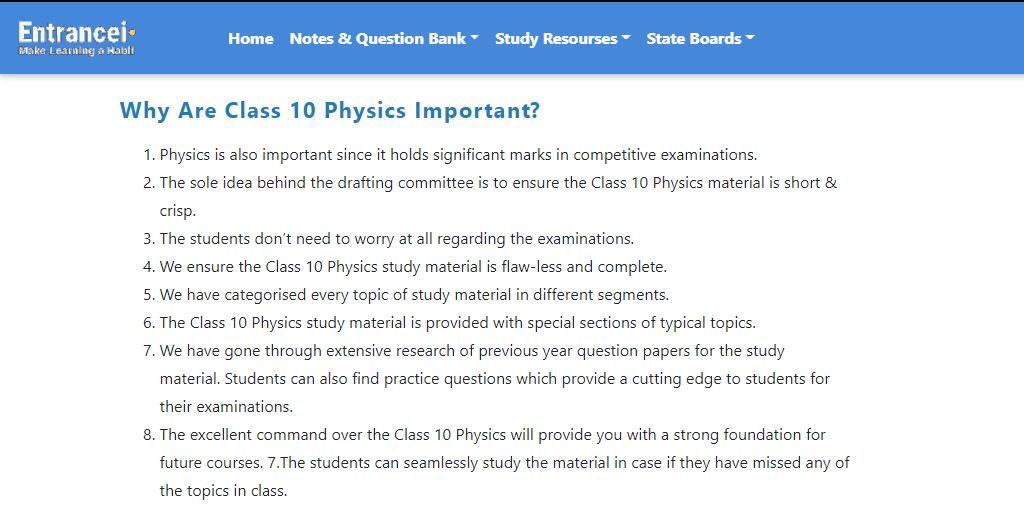Expand the State Boards dropdown arrow

(750, 38)
